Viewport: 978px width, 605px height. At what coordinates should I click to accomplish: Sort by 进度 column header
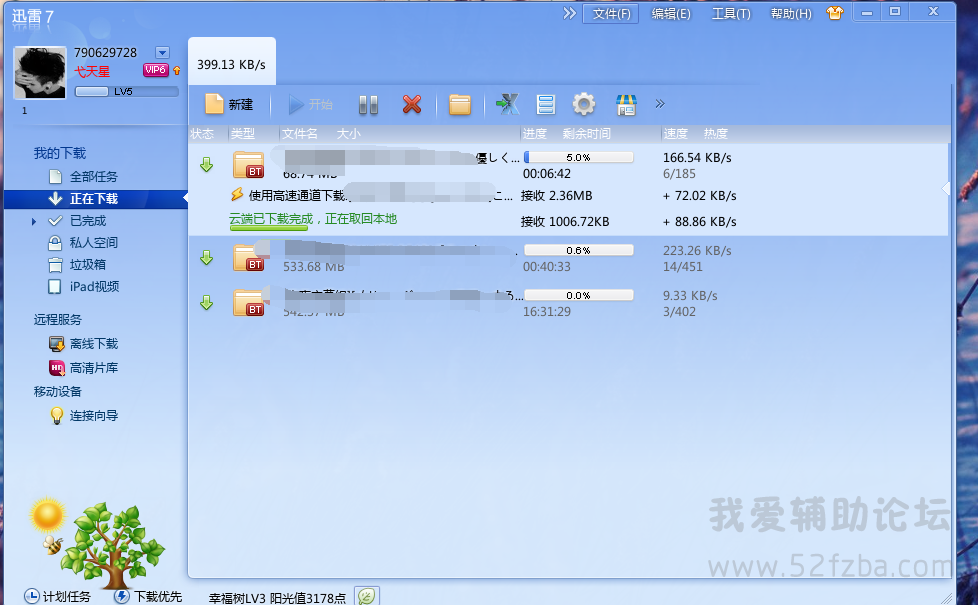point(535,133)
